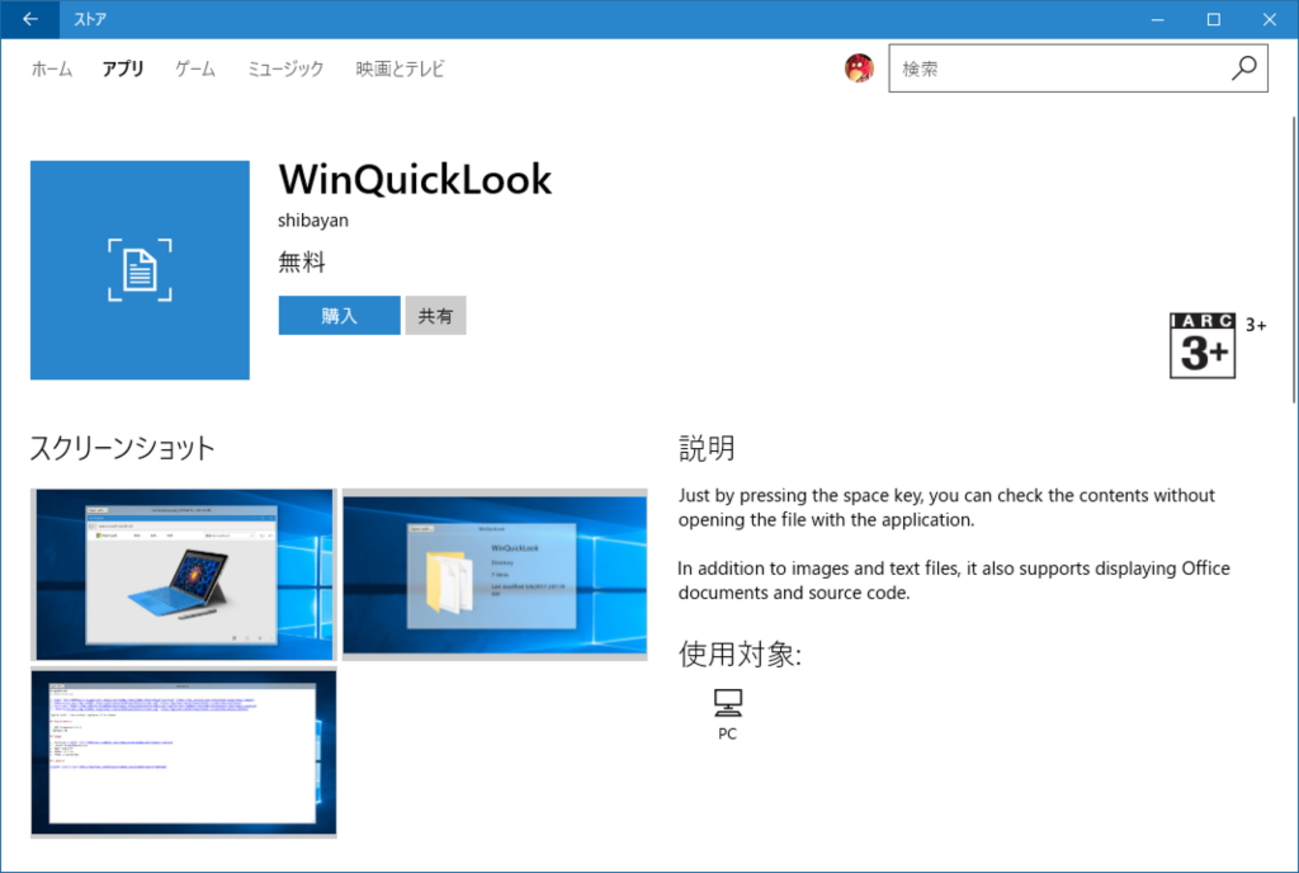Screen dimensions: 1299x873
Task: Click the WinQuickLook app title
Action: coord(415,180)
